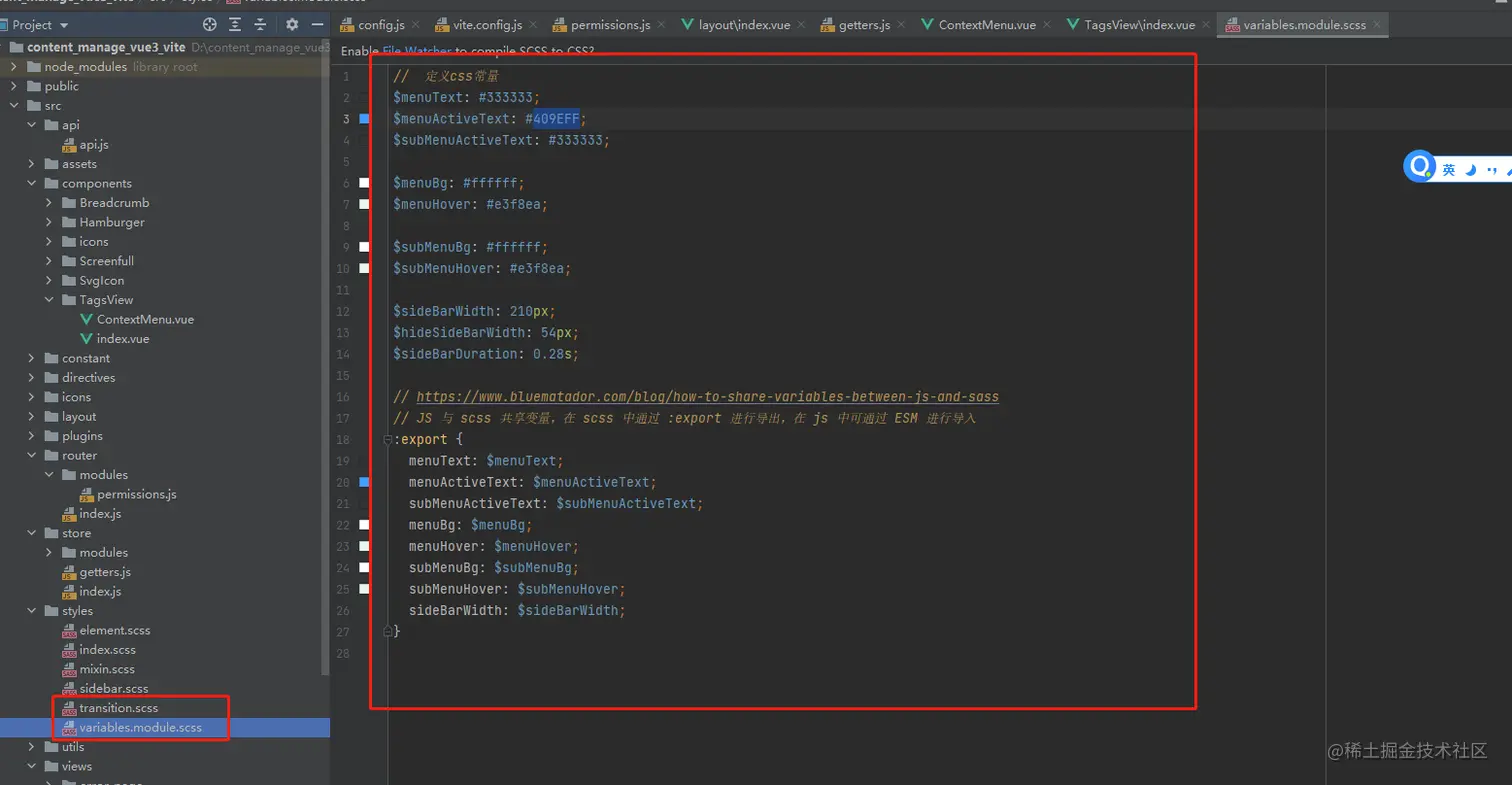Close the config.js editor tab
The height and width of the screenshot is (785, 1512).
[x=418, y=25]
